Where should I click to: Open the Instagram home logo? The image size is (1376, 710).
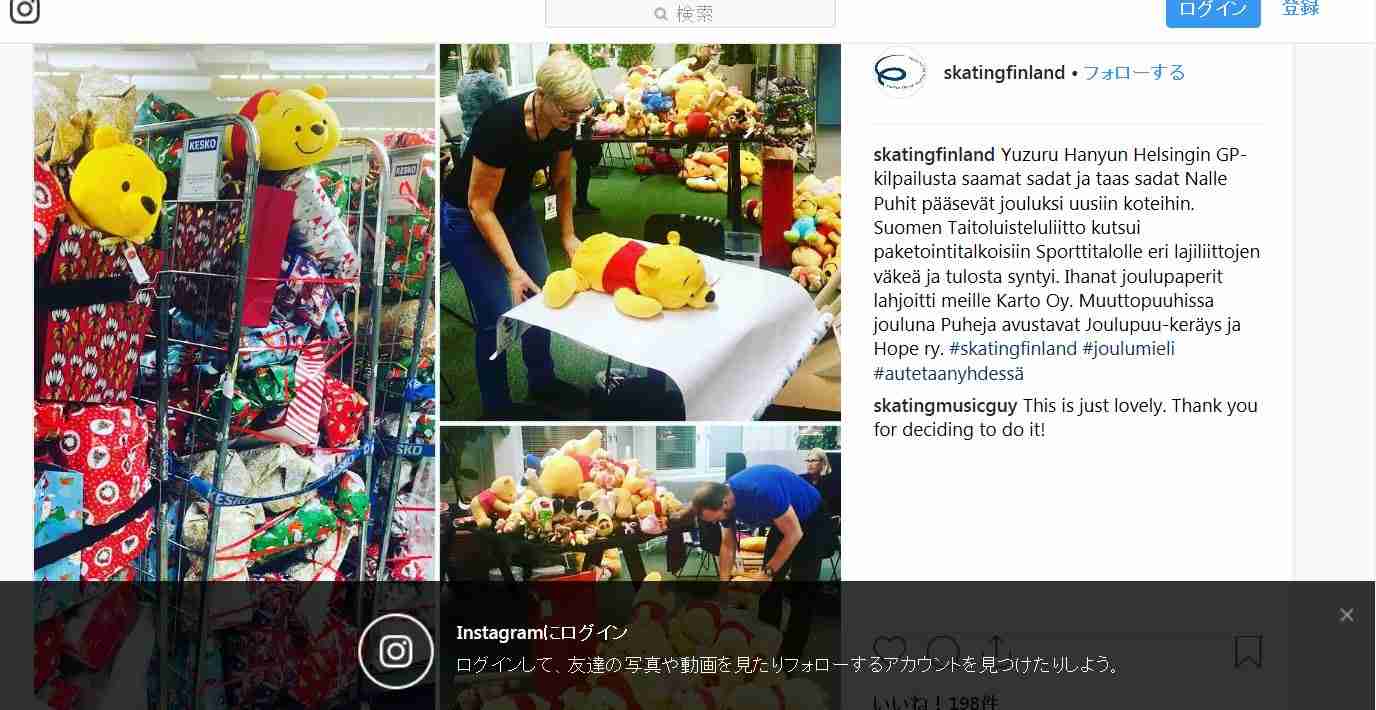pos(24,9)
